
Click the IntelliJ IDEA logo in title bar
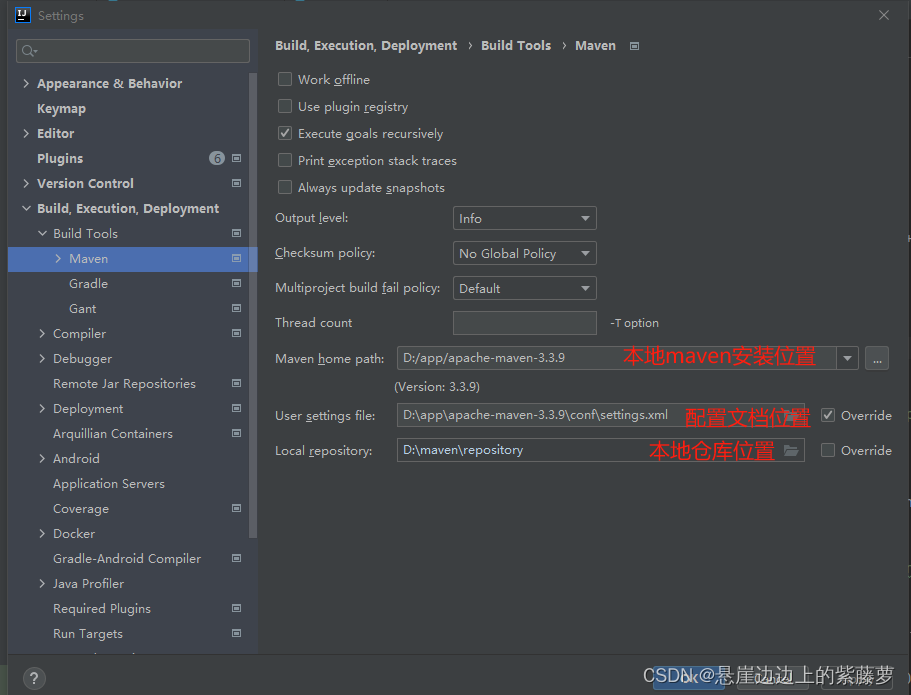[x=23, y=15]
